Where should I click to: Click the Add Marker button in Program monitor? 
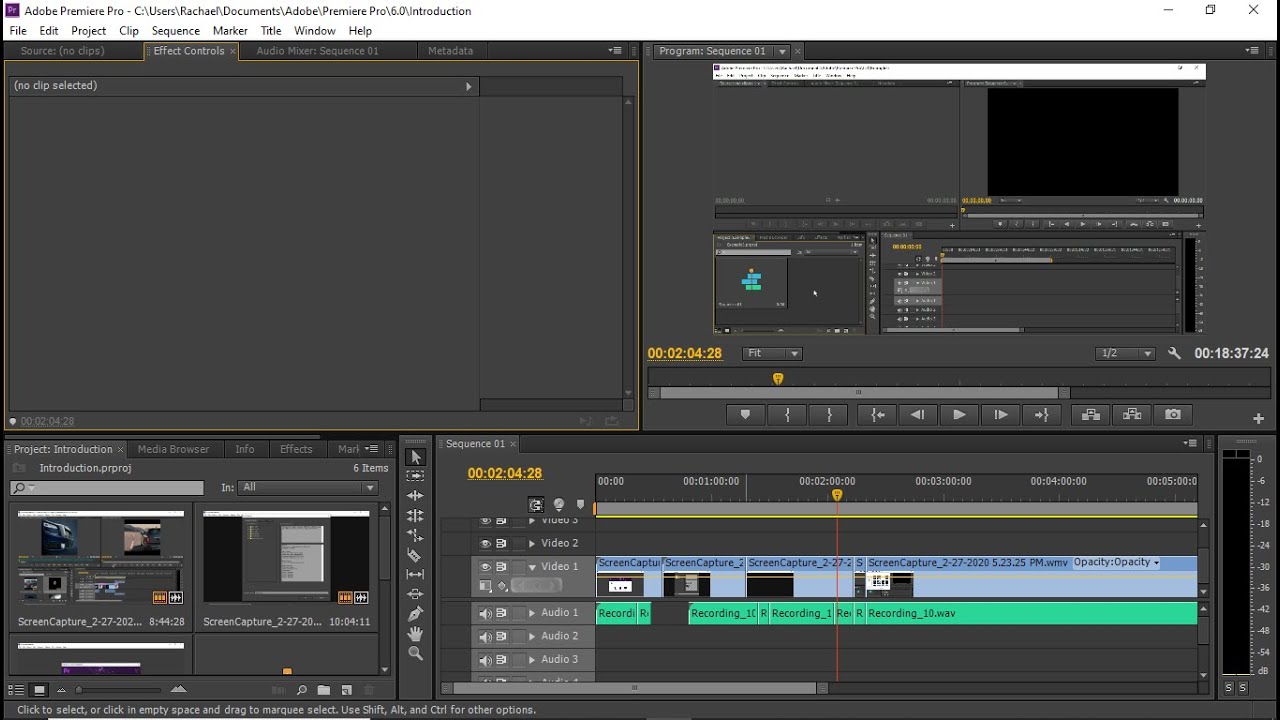tap(745, 415)
